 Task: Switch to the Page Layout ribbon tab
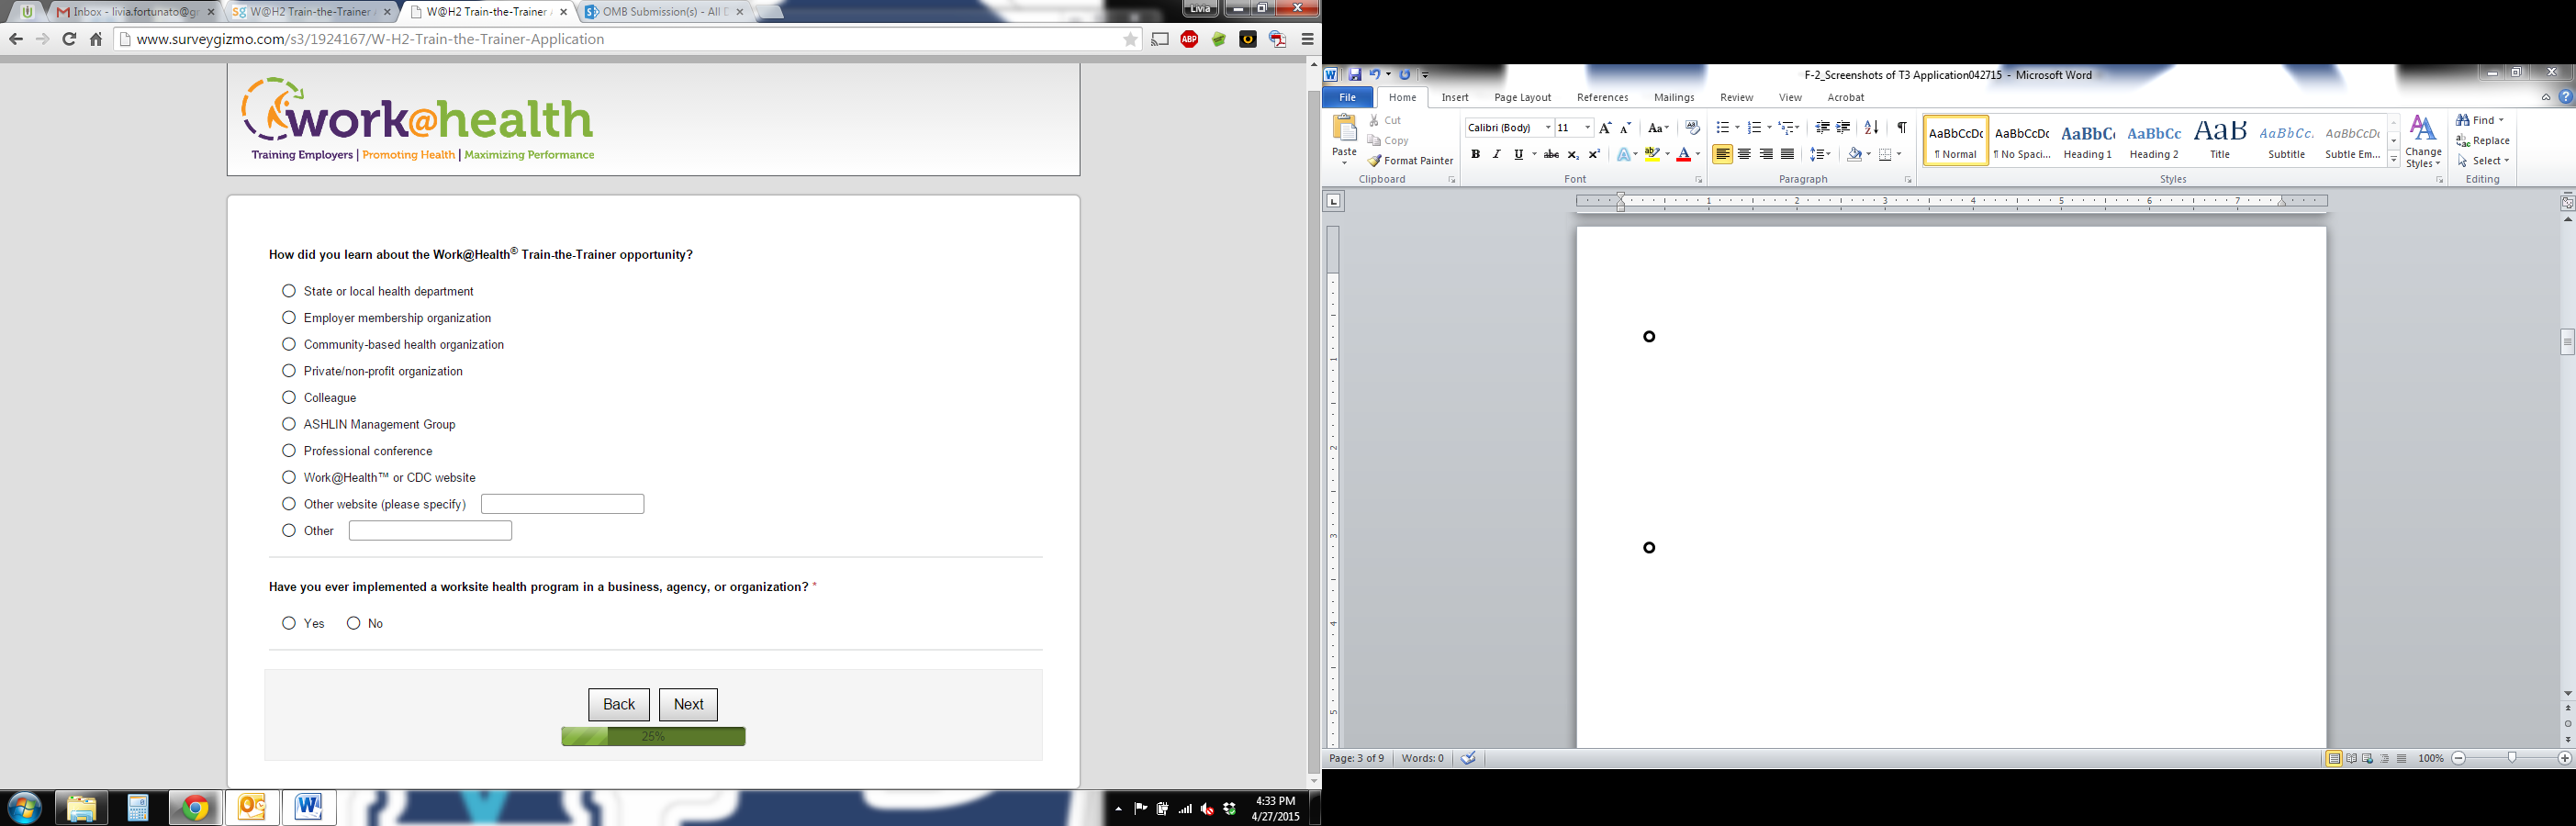click(x=1522, y=97)
